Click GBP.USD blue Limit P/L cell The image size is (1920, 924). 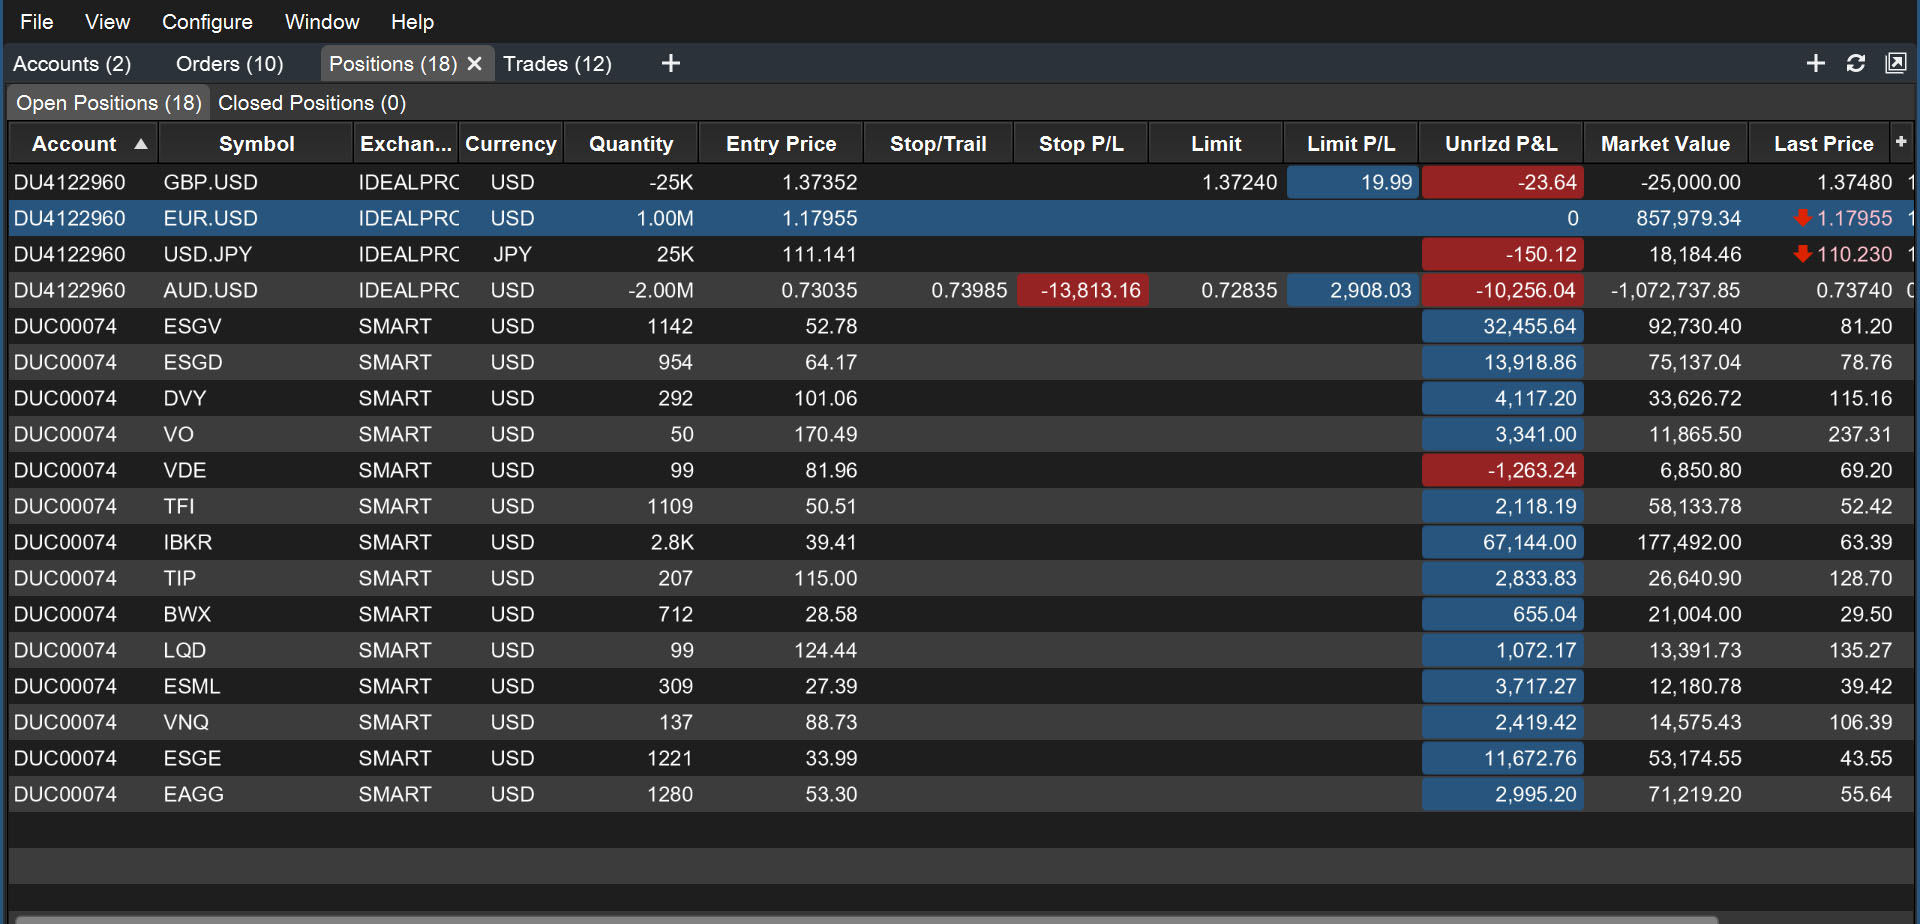click(1352, 182)
